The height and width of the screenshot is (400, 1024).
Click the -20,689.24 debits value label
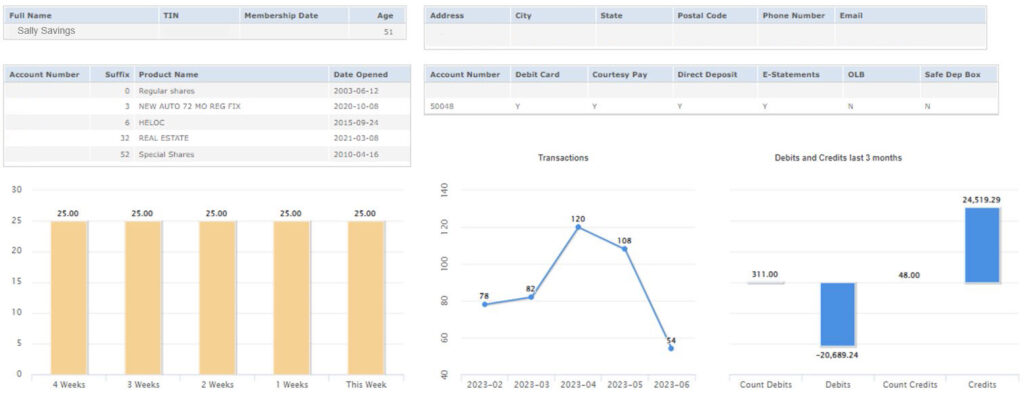point(838,354)
